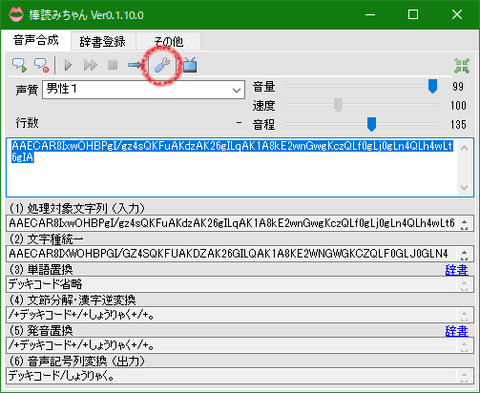Open the その他 tab
480x393 pixels.
click(168, 42)
